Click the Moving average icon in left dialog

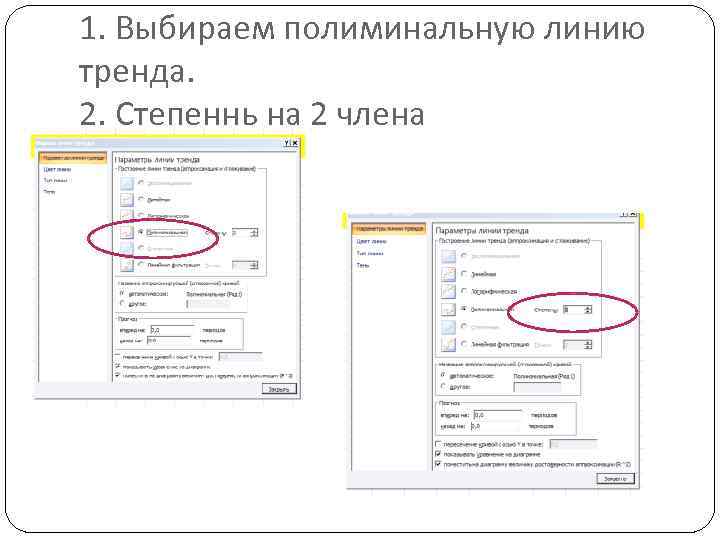pos(127,265)
